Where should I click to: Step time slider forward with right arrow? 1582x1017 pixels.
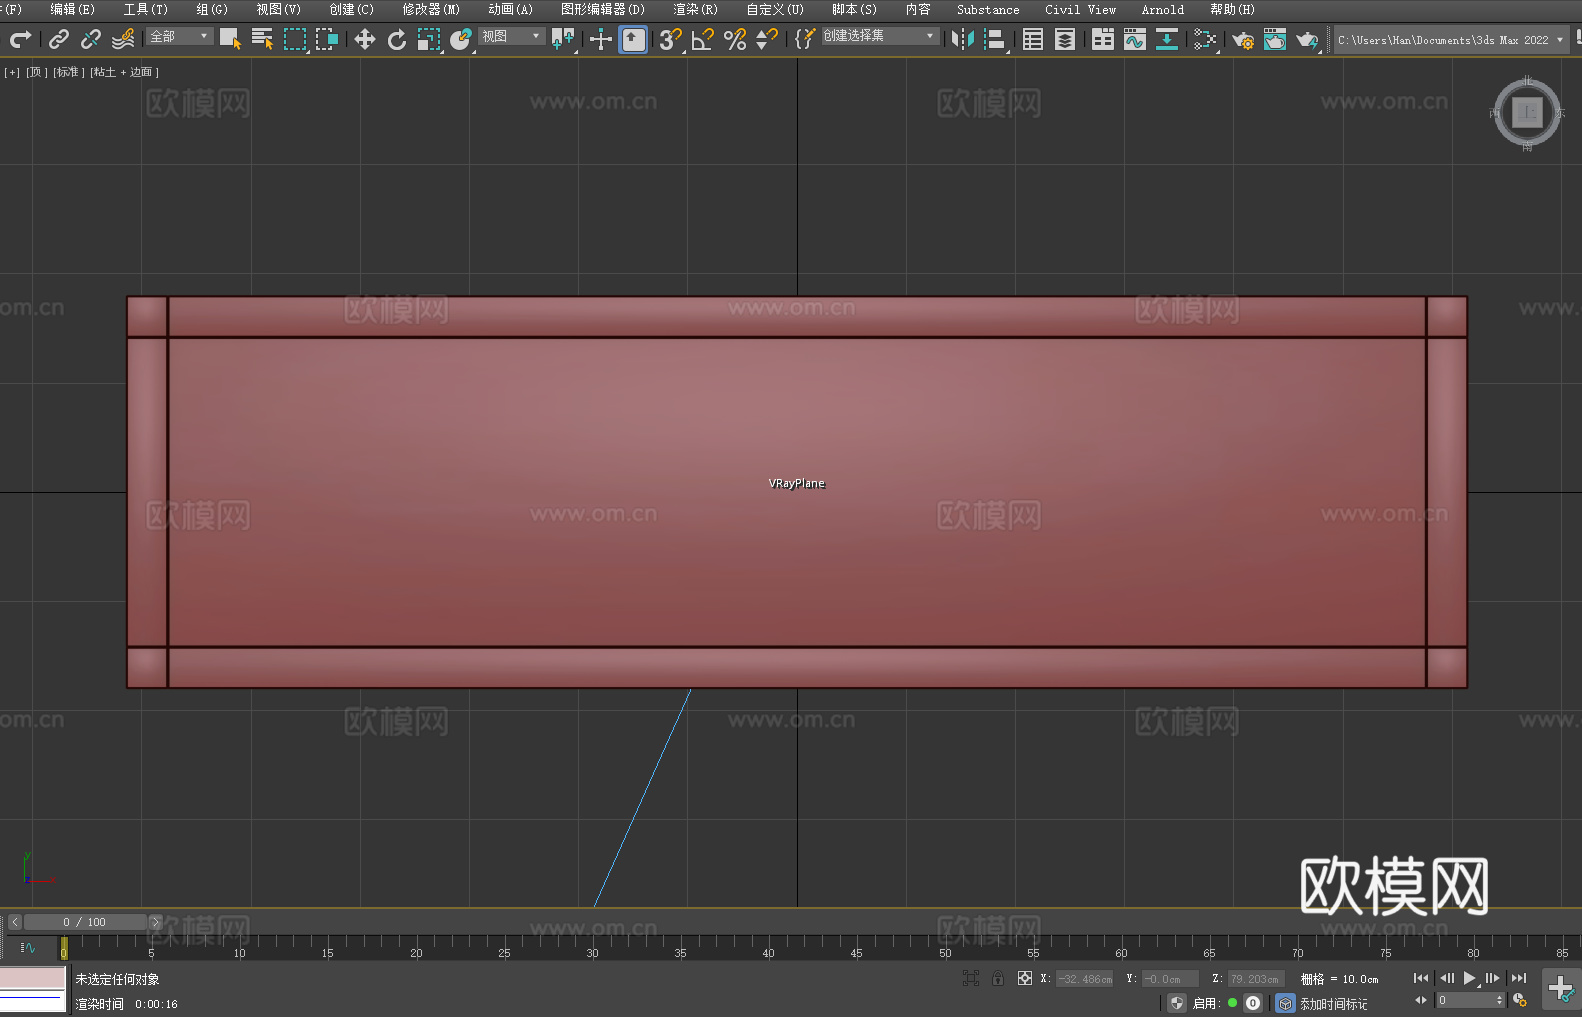point(156,922)
